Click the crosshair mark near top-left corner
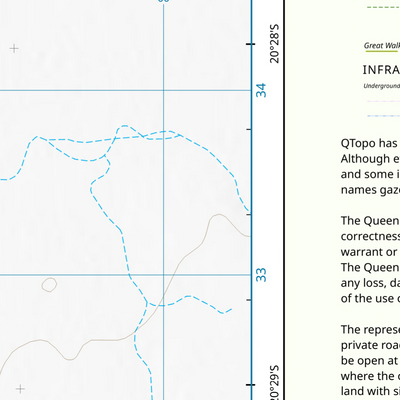 14,49
